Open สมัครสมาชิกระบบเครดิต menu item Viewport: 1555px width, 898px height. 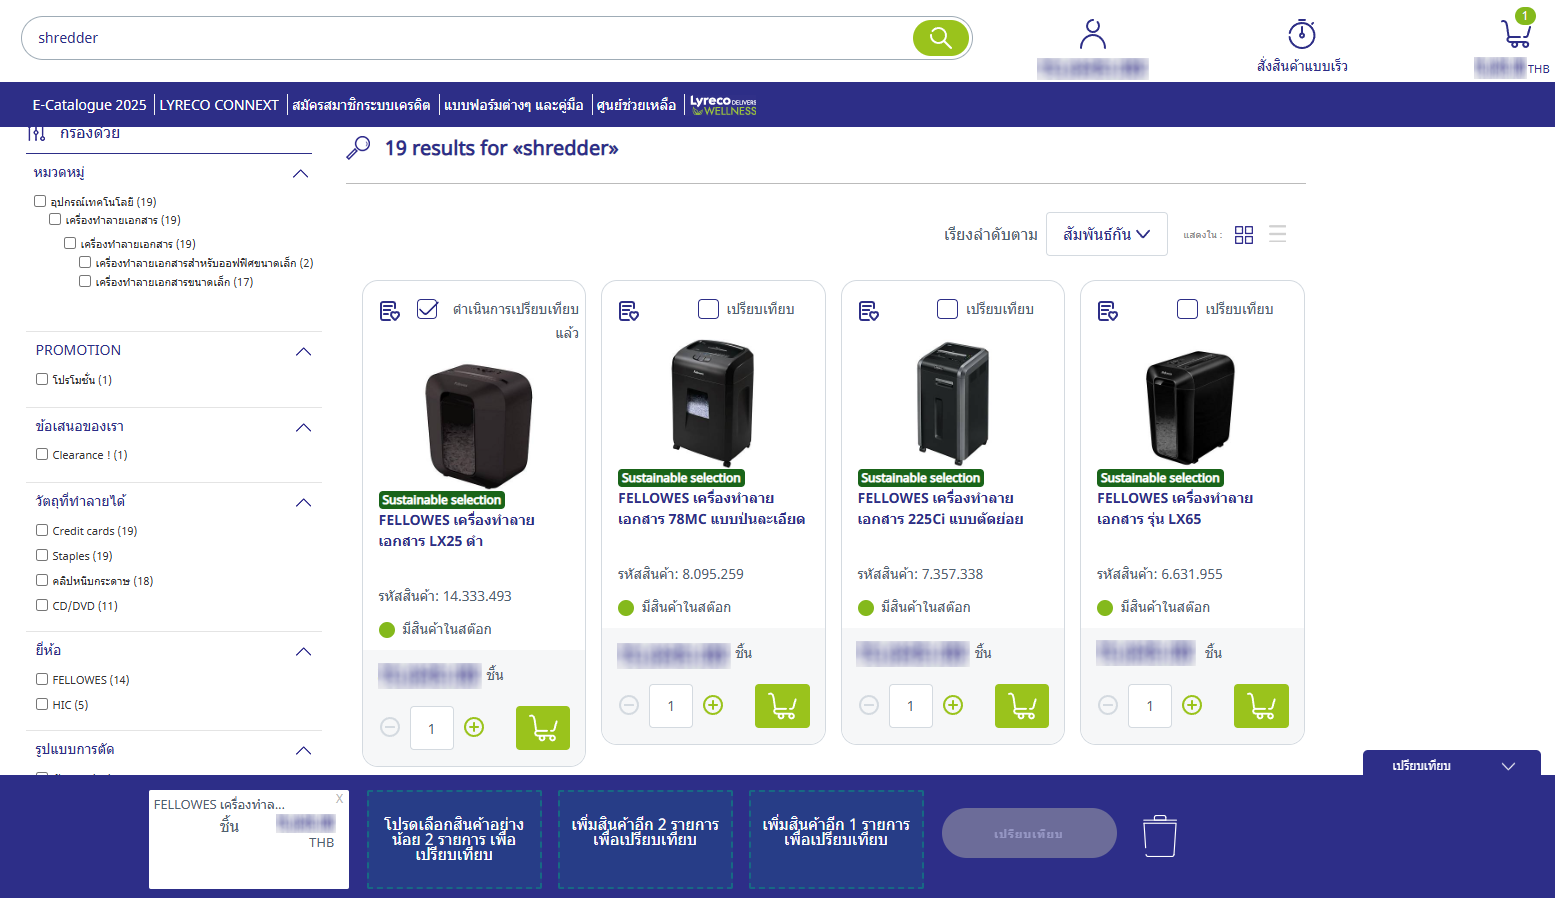361,105
